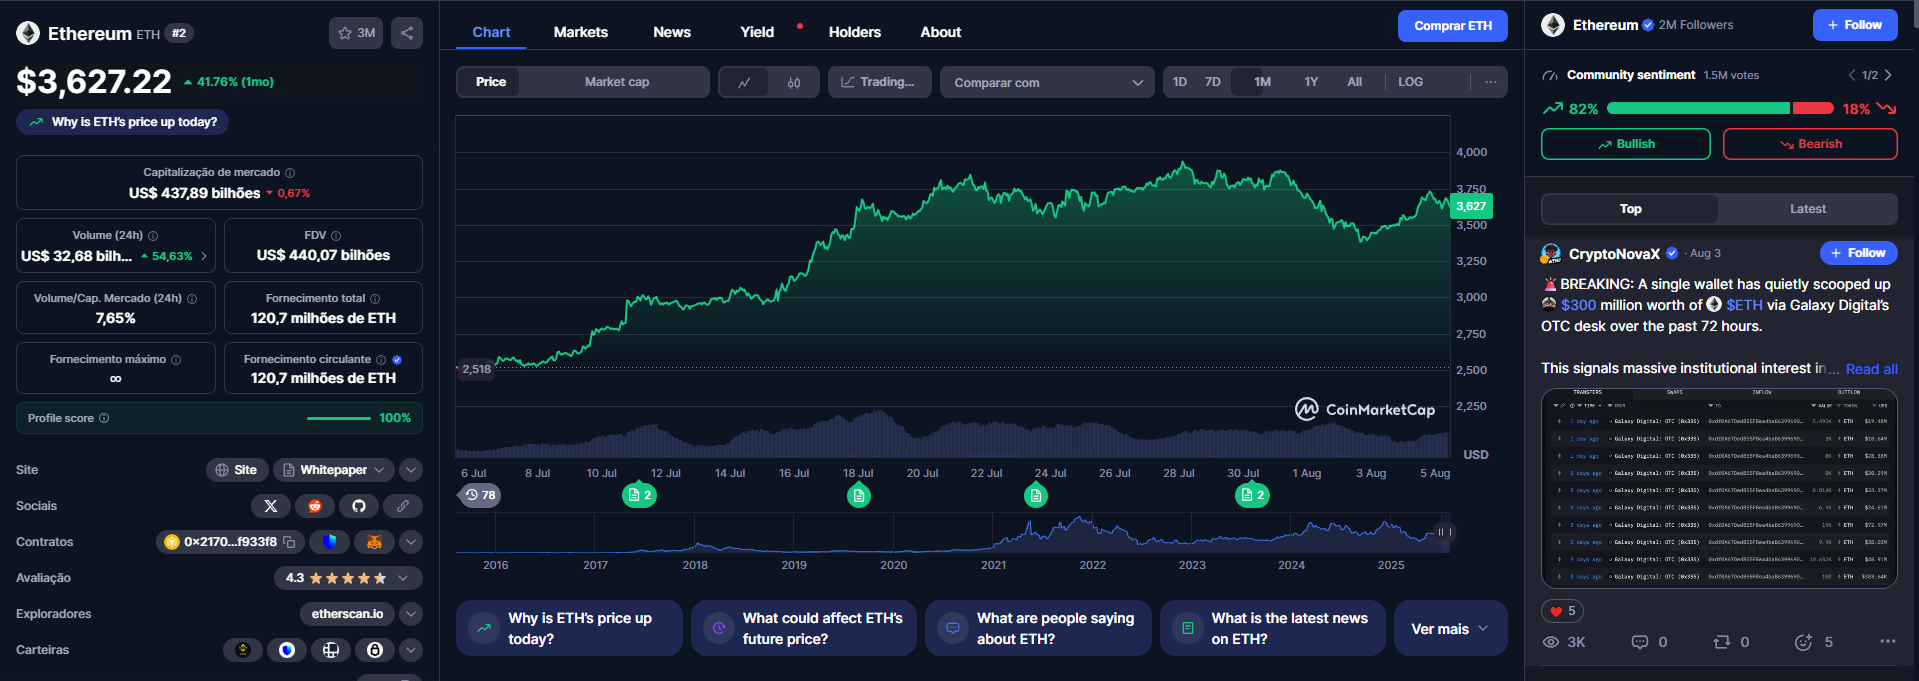Open the Comparar com dropdown
This screenshot has height=681, width=1919.
pyautogui.click(x=1047, y=82)
